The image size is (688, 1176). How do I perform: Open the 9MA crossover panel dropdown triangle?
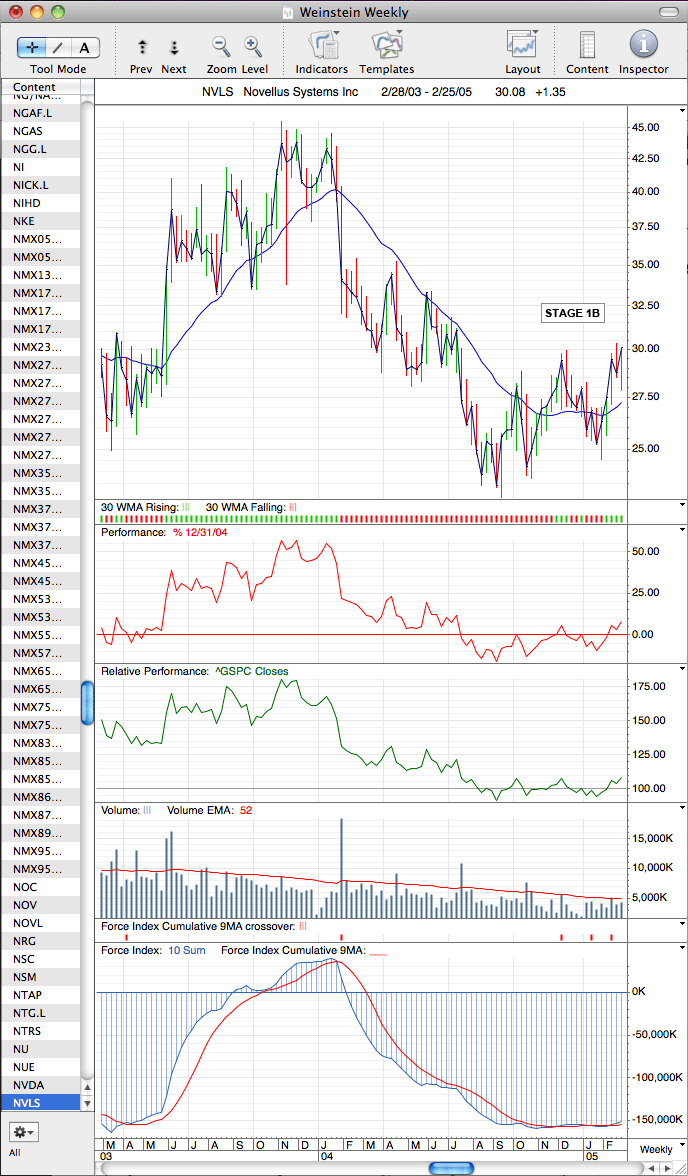coord(682,924)
